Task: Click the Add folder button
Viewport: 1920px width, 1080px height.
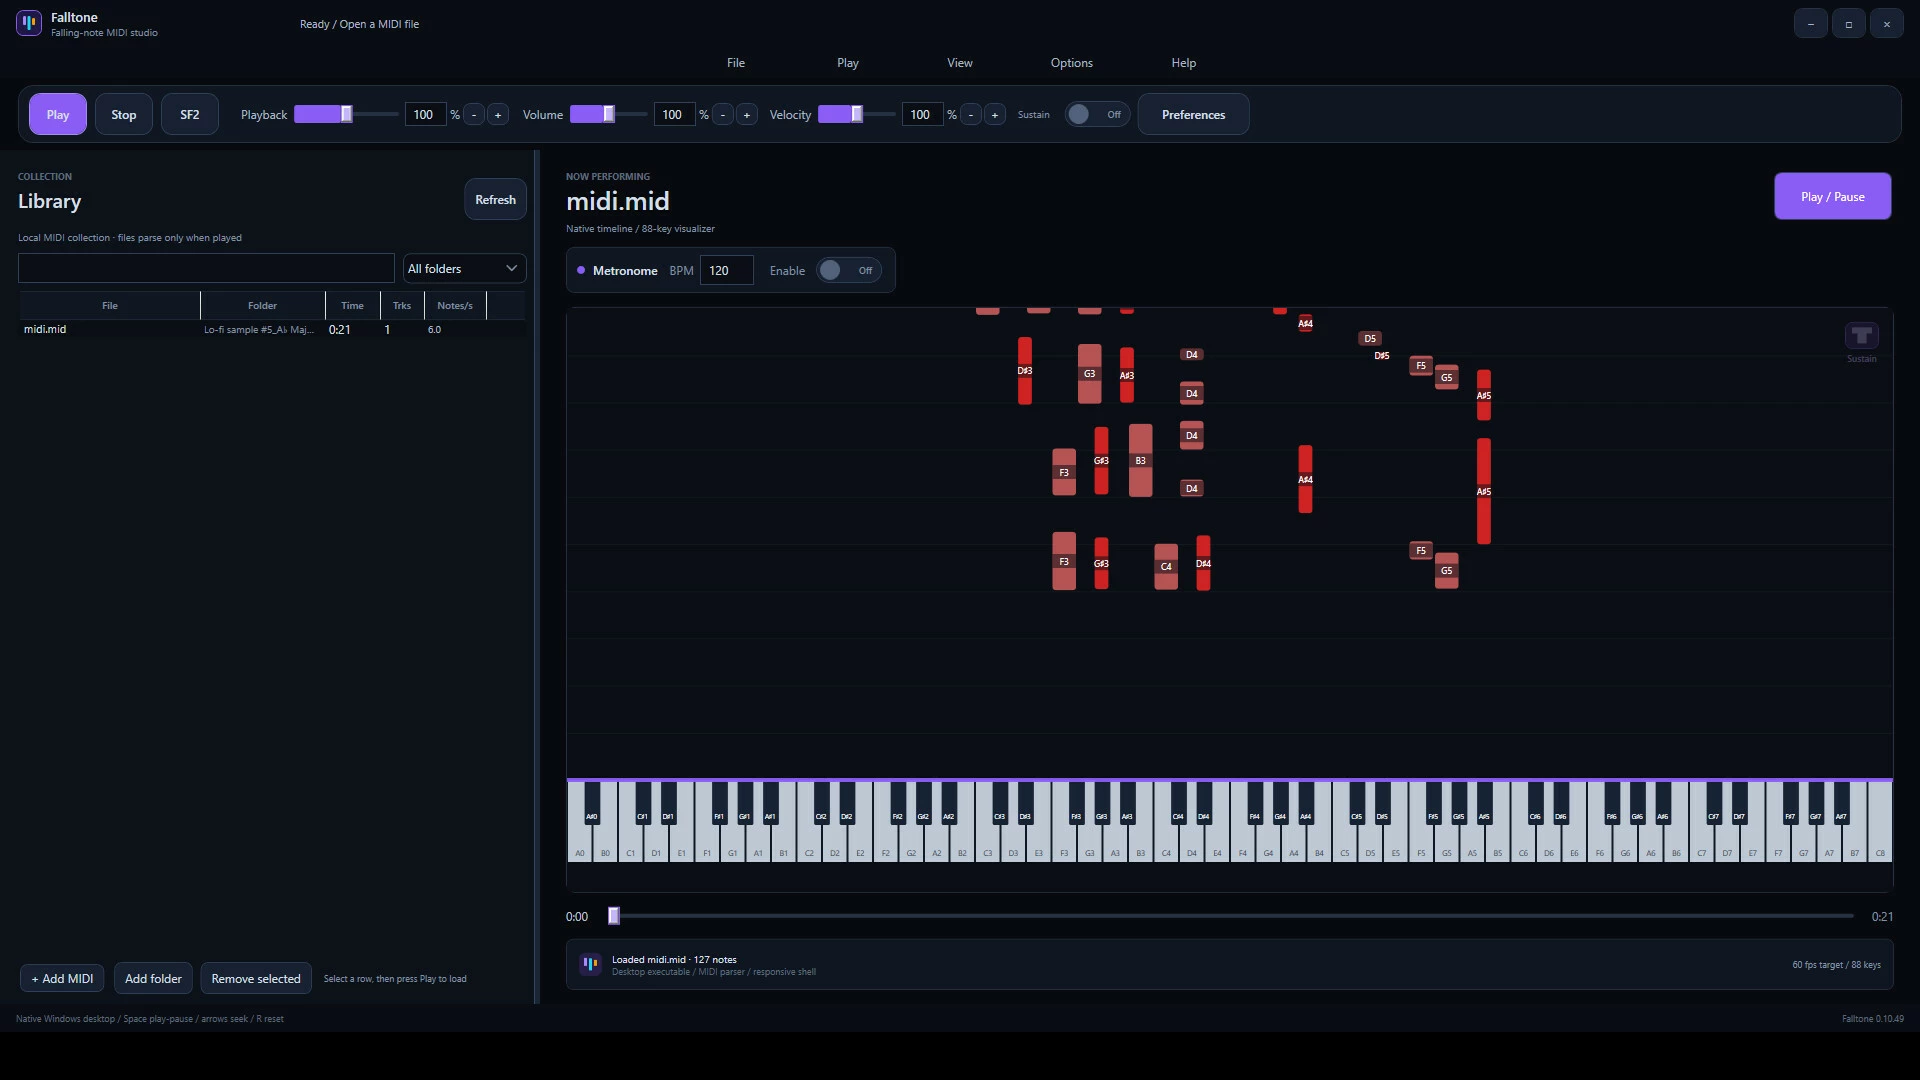Action: (x=153, y=978)
